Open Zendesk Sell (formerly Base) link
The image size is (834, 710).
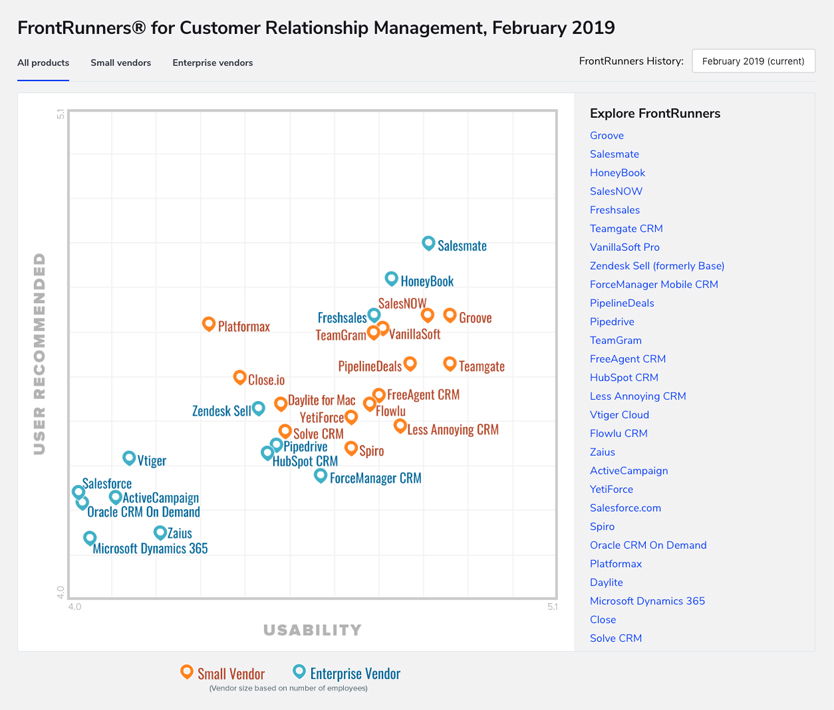(657, 266)
